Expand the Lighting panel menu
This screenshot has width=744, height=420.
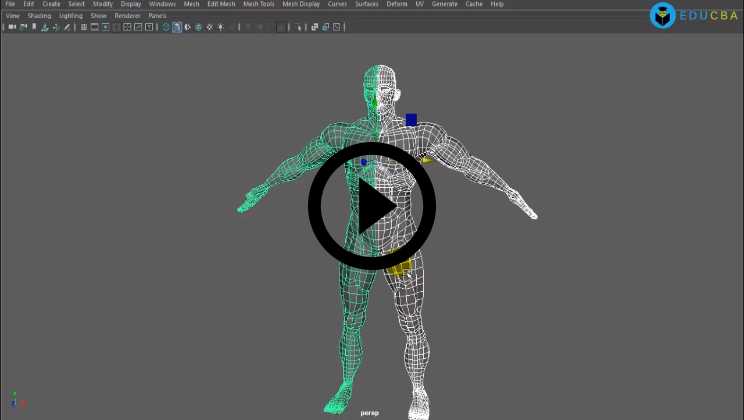coord(71,16)
